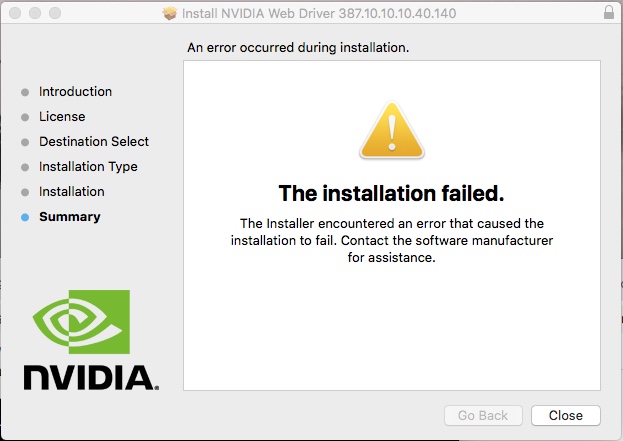Select the Installation step in the sidebar
This screenshot has height=441, width=623.
[x=71, y=192]
